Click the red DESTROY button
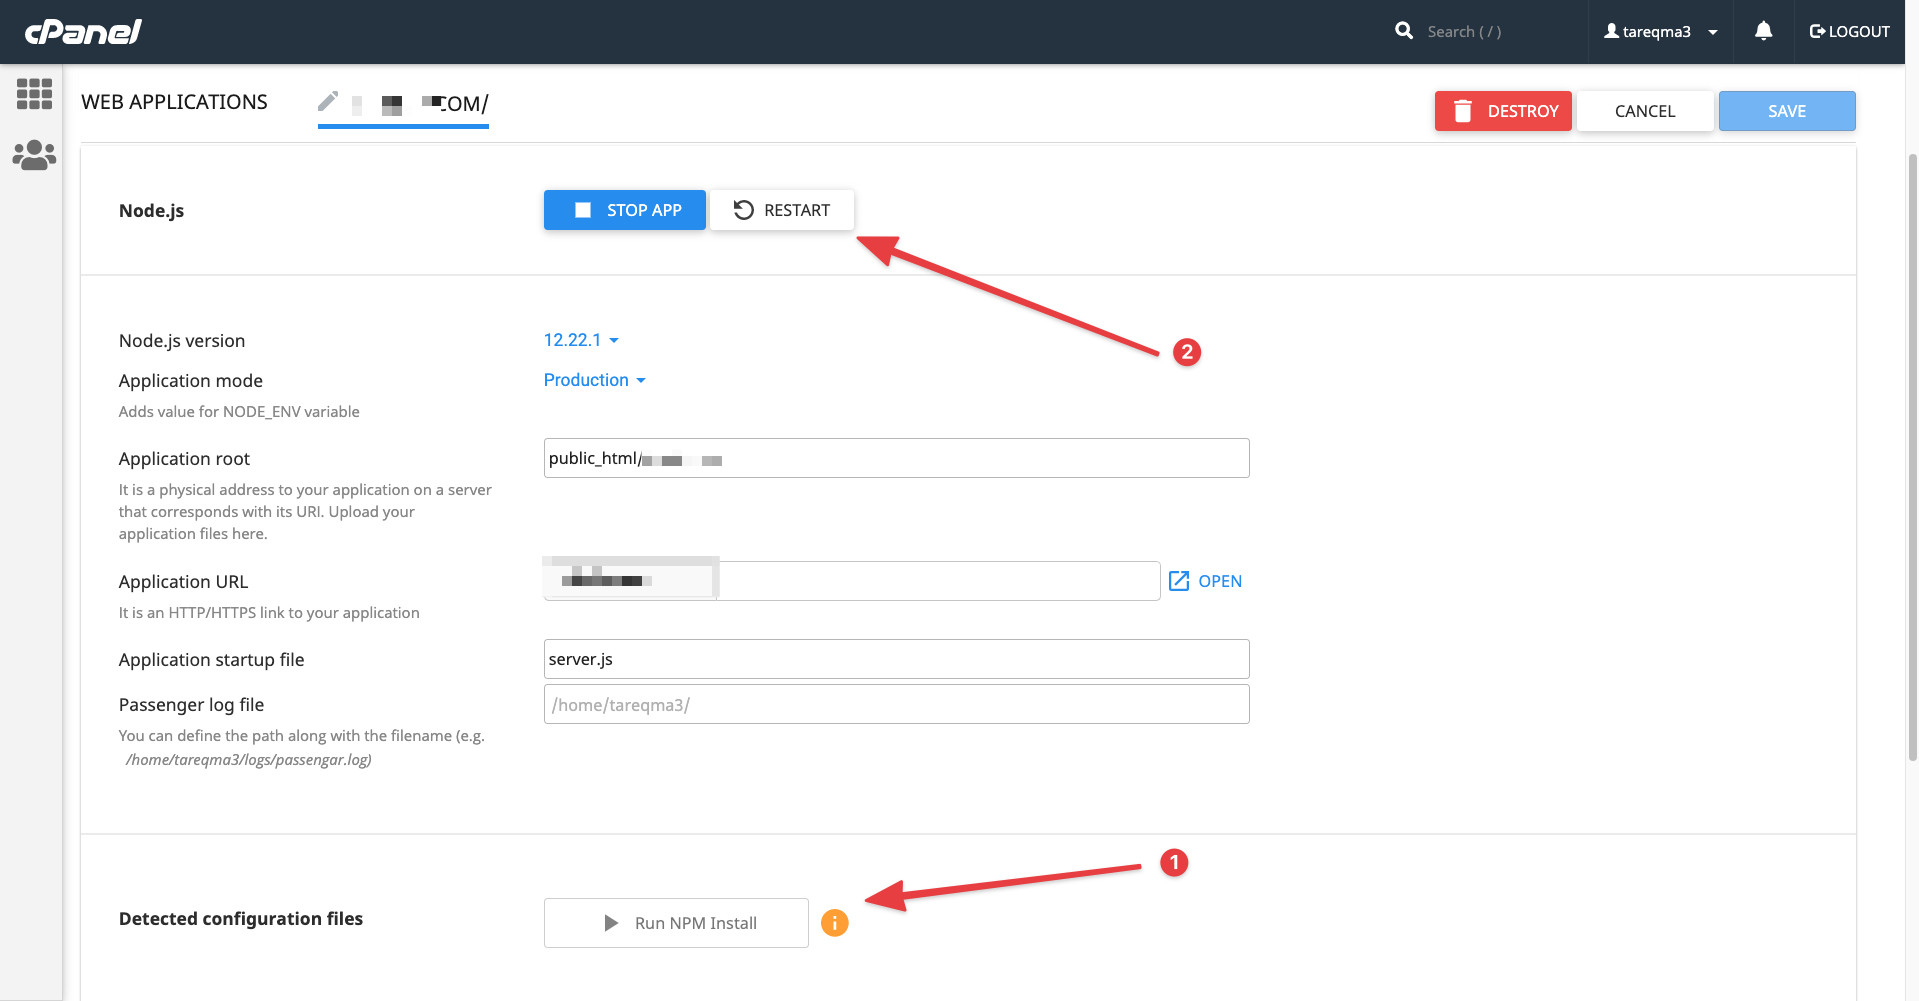 click(1503, 111)
